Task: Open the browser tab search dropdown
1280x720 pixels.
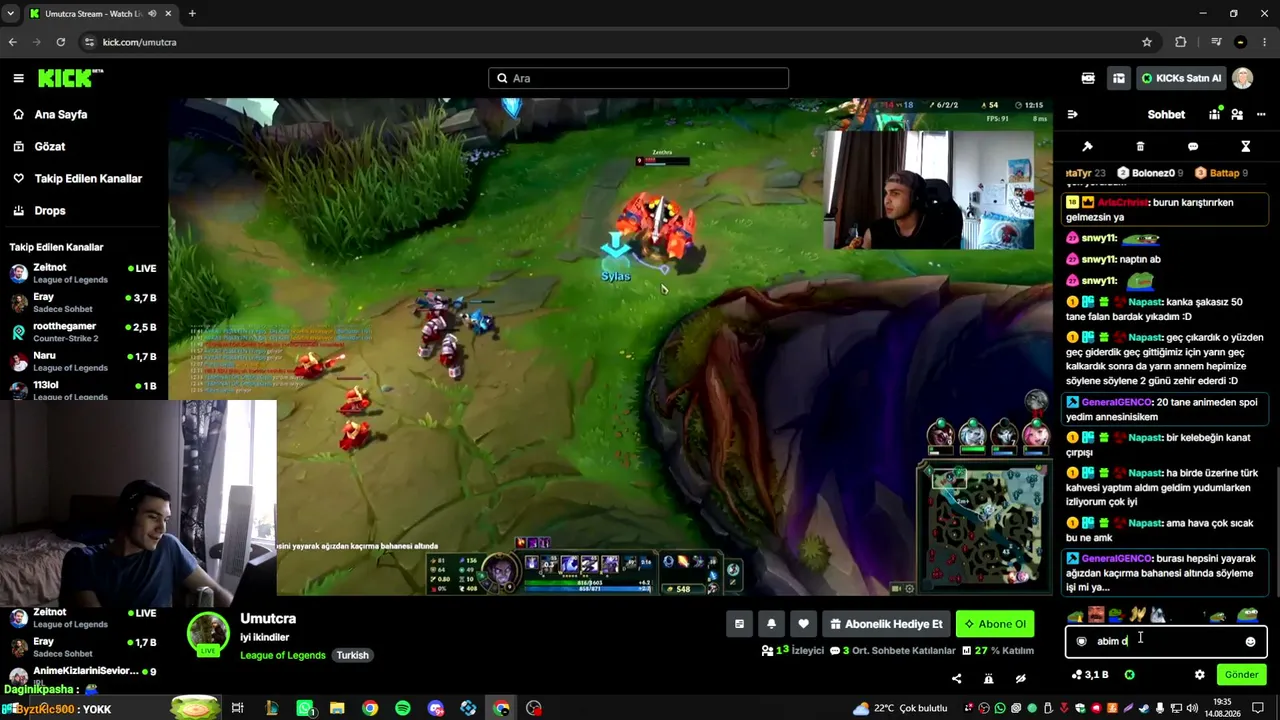Action: pos(10,14)
